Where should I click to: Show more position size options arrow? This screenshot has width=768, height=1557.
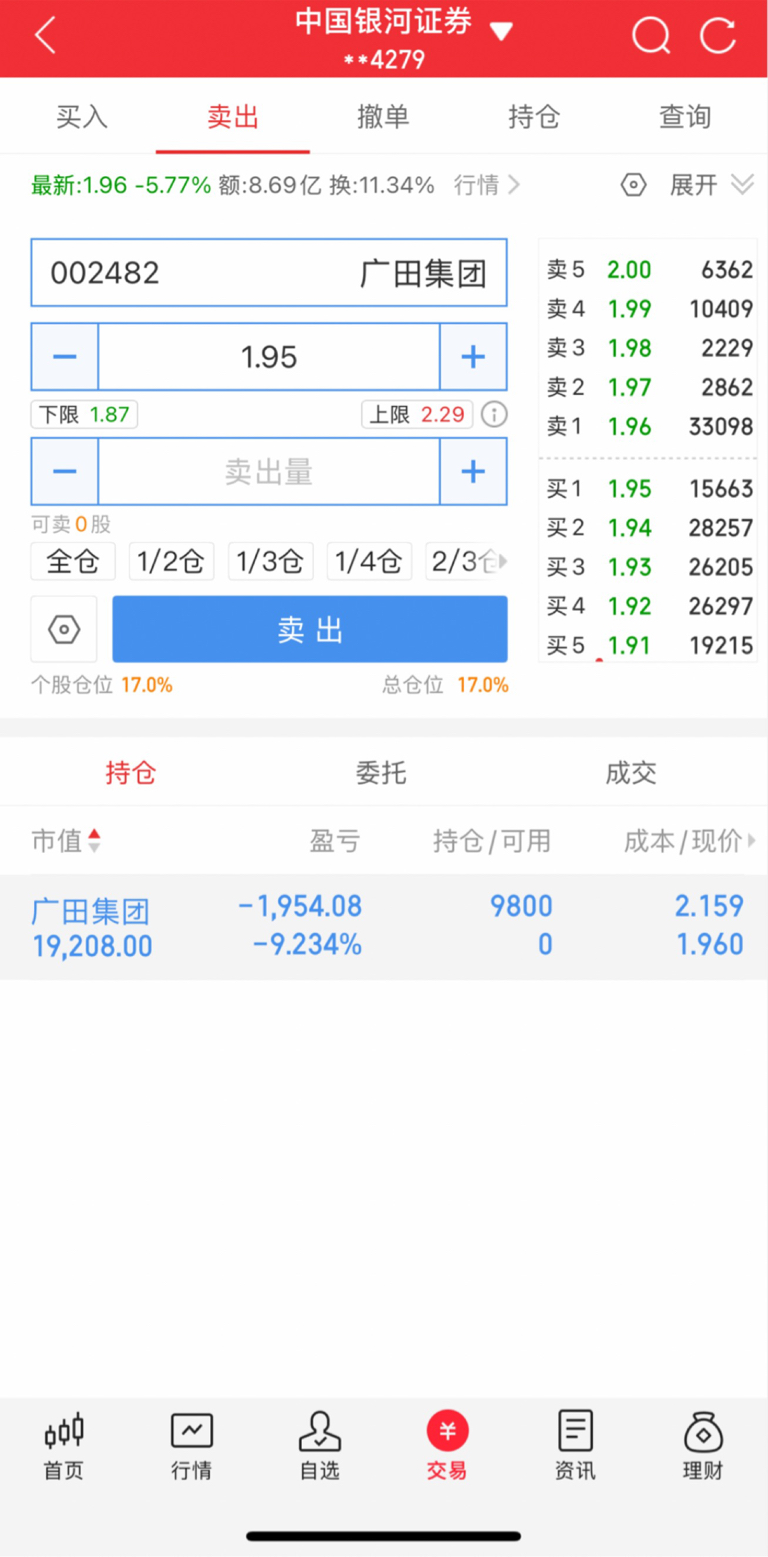503,561
